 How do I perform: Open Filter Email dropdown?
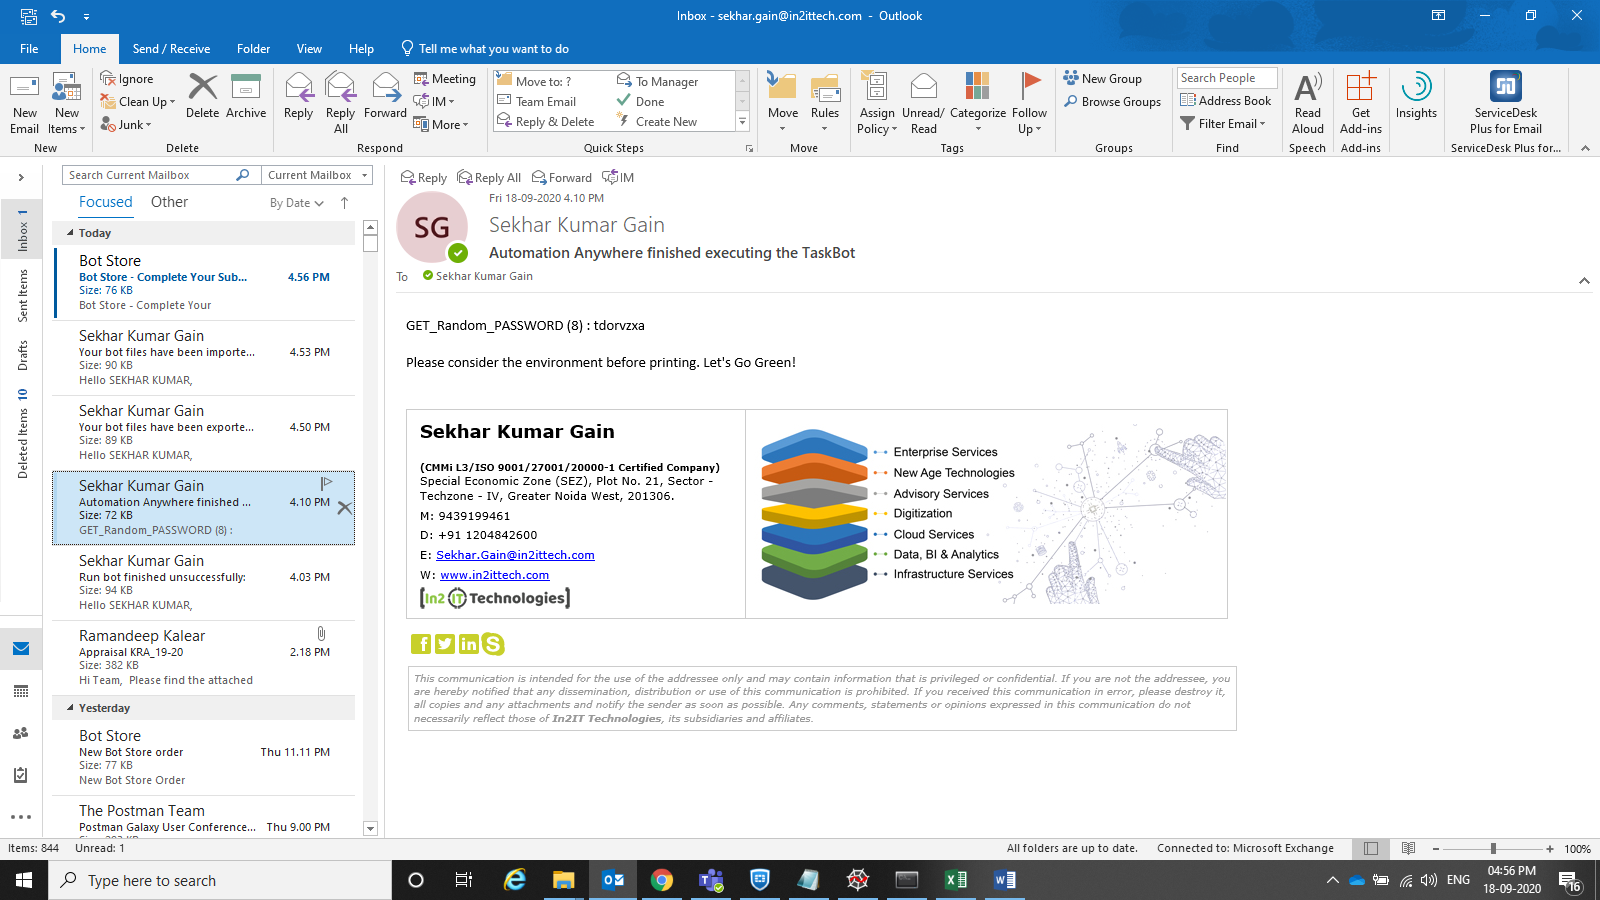[1223, 124]
